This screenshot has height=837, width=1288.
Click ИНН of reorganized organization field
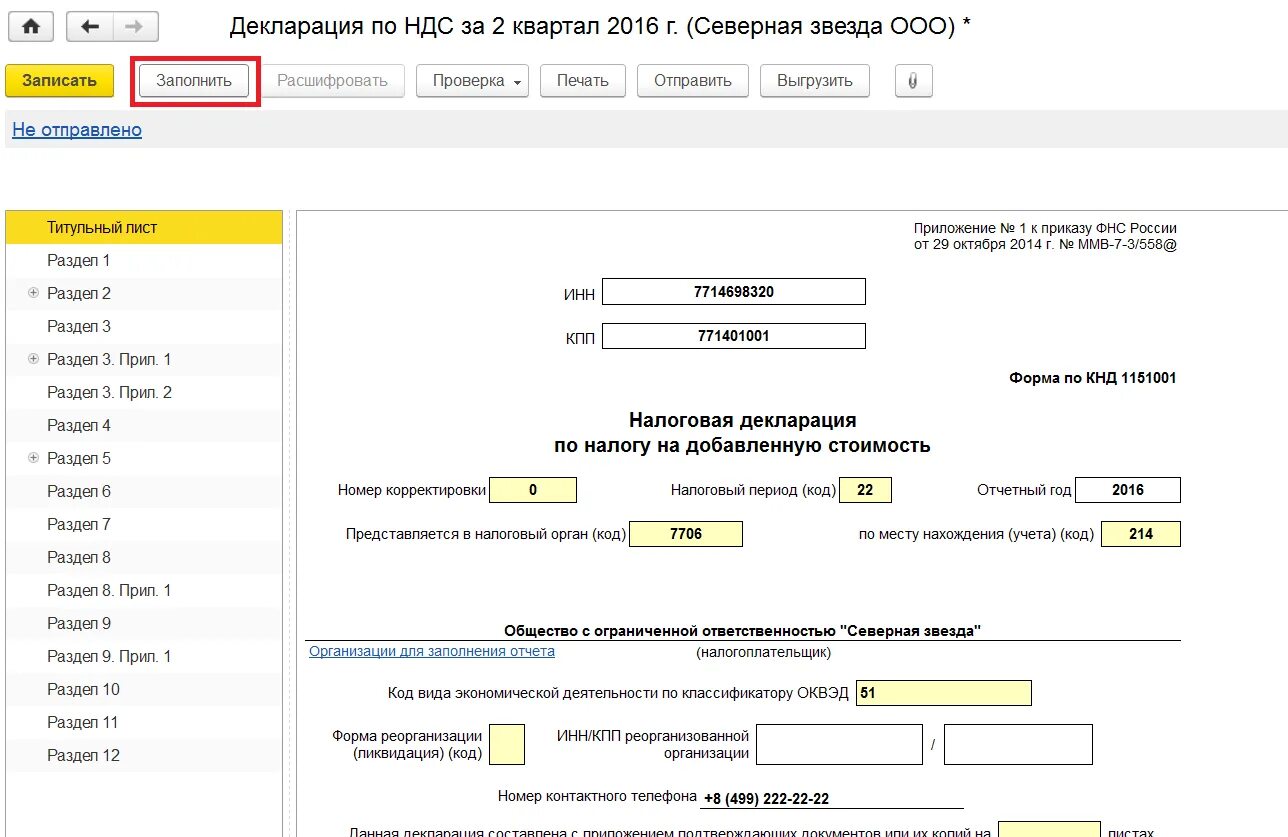(839, 744)
